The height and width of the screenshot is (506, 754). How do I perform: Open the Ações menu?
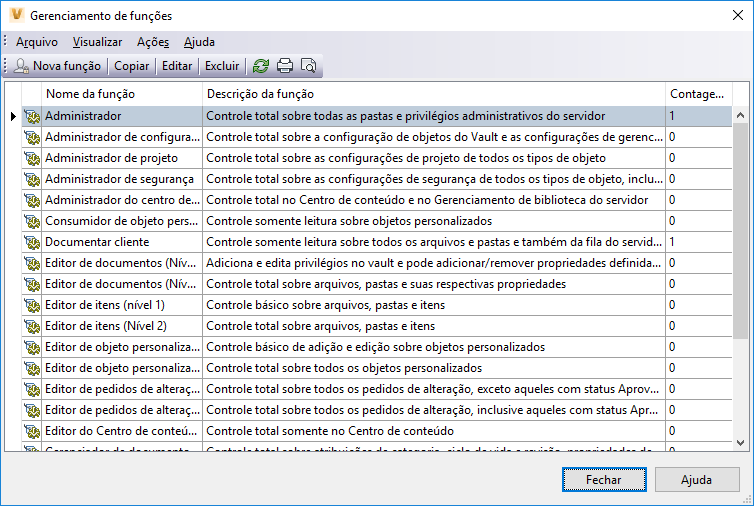pyautogui.click(x=153, y=42)
